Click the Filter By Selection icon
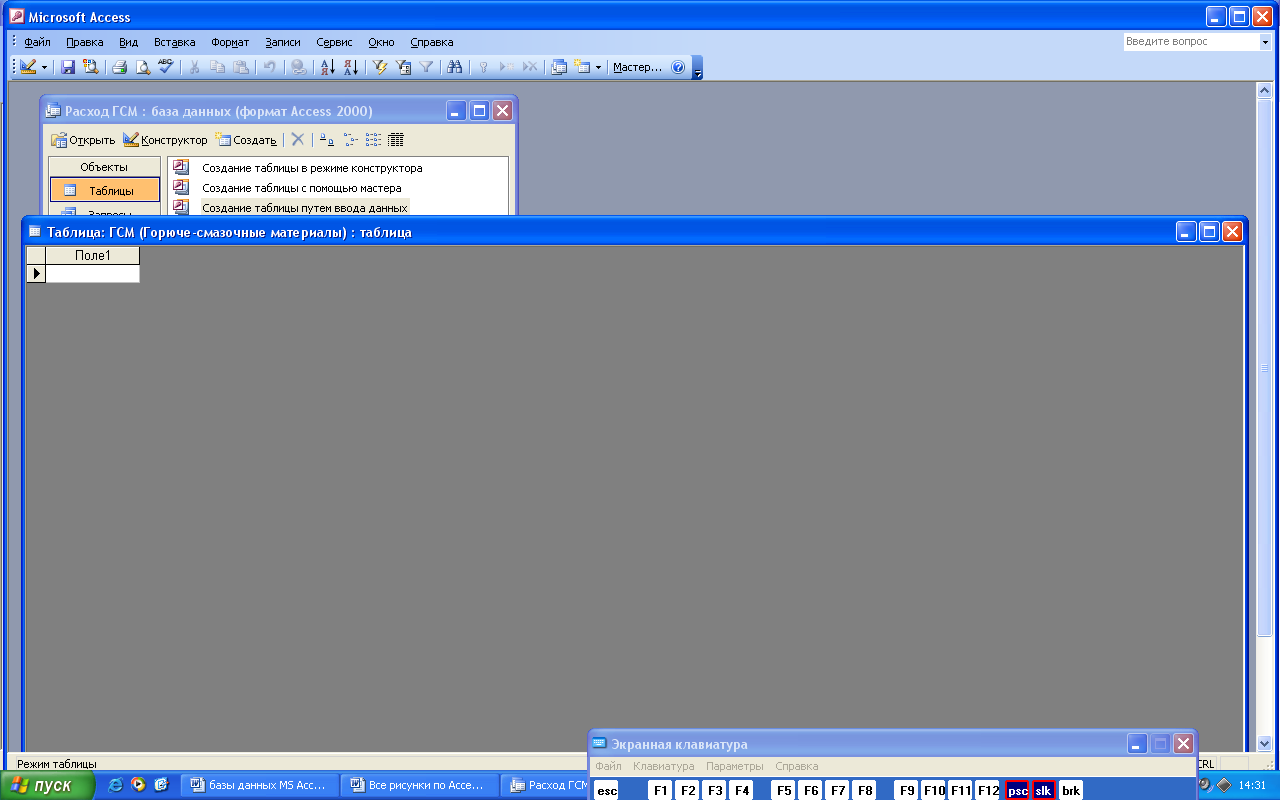The image size is (1280, 800). click(x=380, y=67)
